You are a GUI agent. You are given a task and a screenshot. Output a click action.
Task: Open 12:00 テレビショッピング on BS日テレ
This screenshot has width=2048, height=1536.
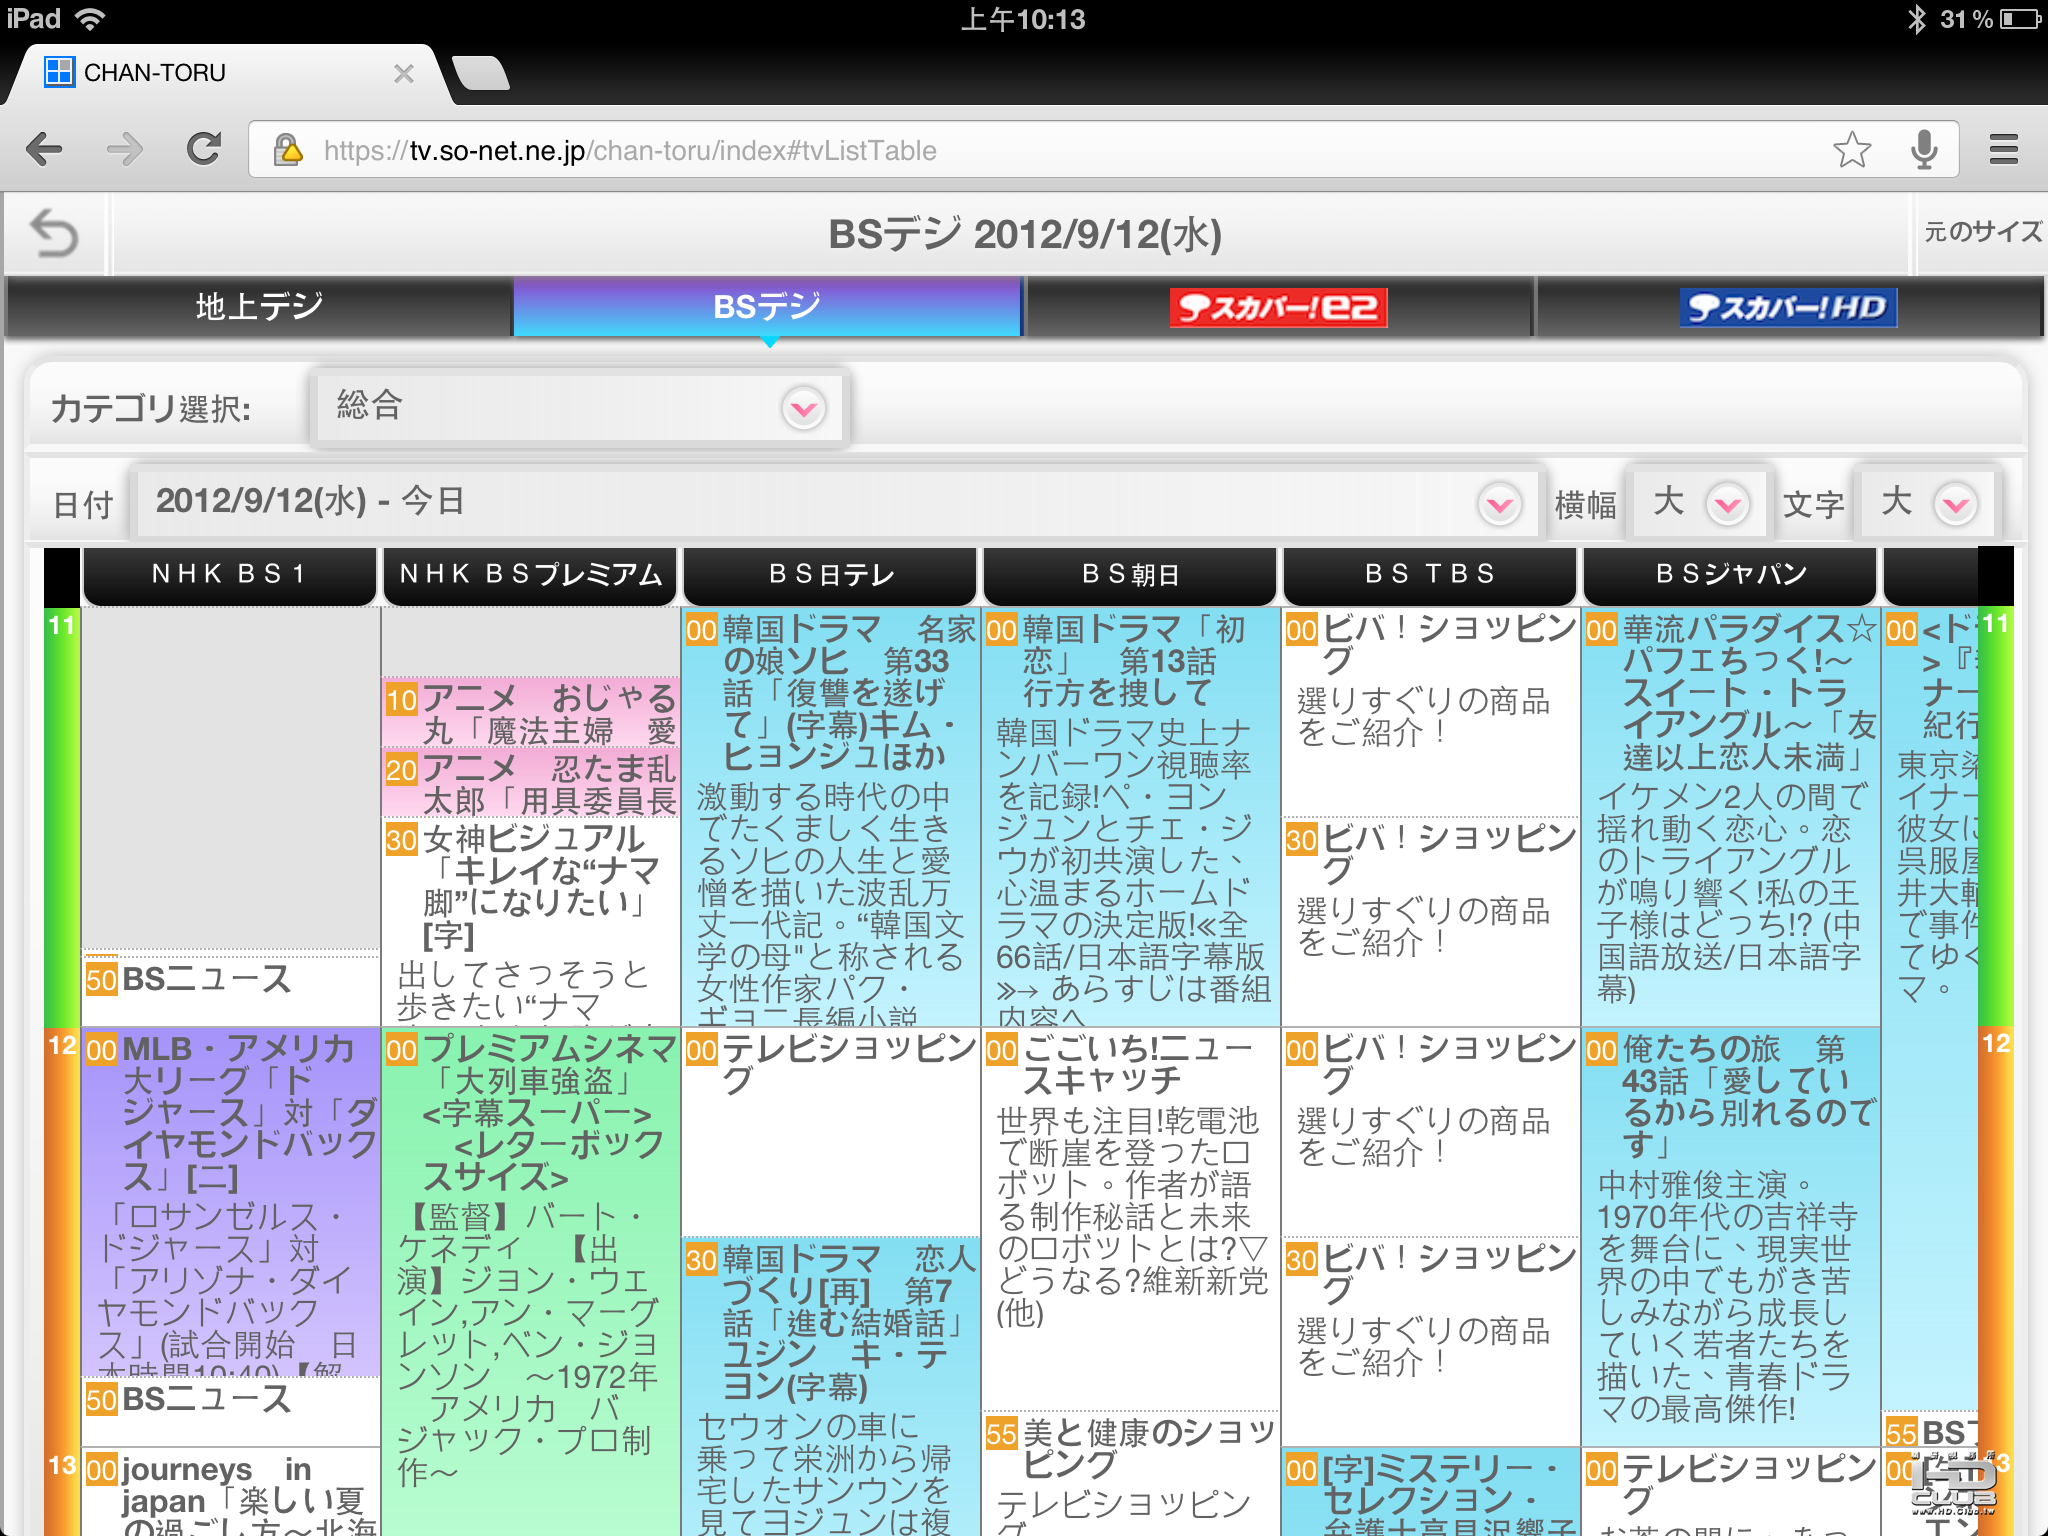coord(831,1132)
